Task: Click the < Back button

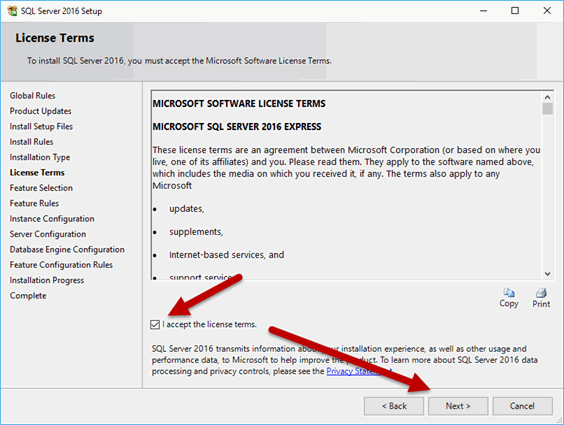Action: coord(394,406)
